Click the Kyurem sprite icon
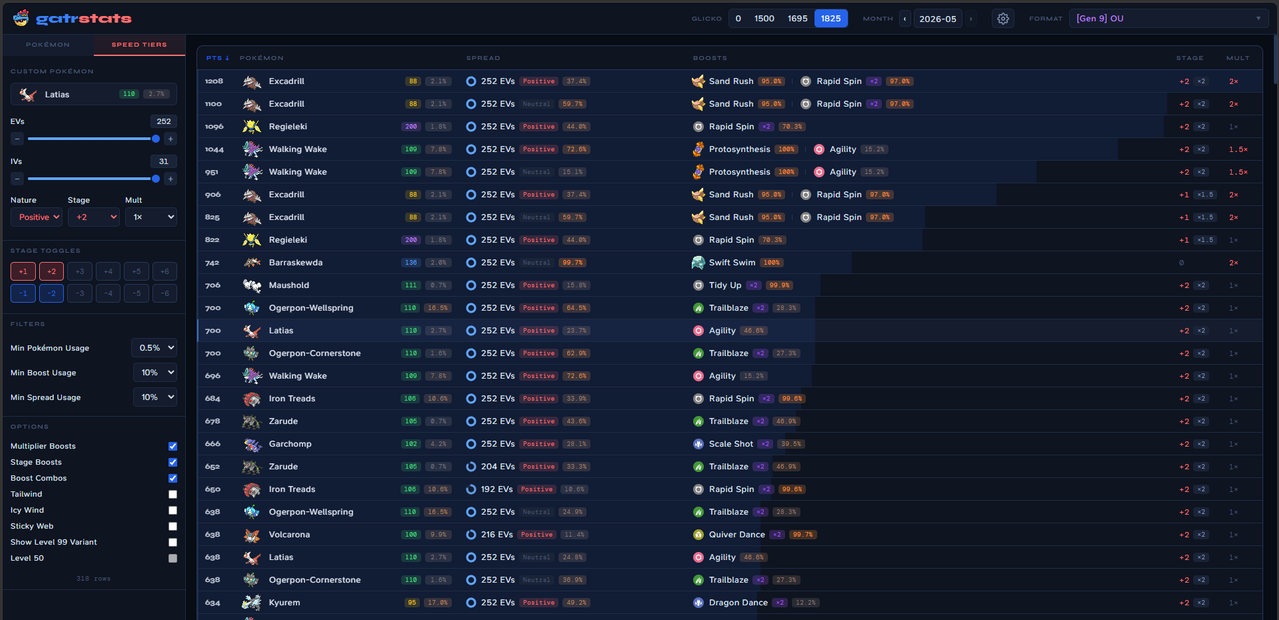 (251, 603)
